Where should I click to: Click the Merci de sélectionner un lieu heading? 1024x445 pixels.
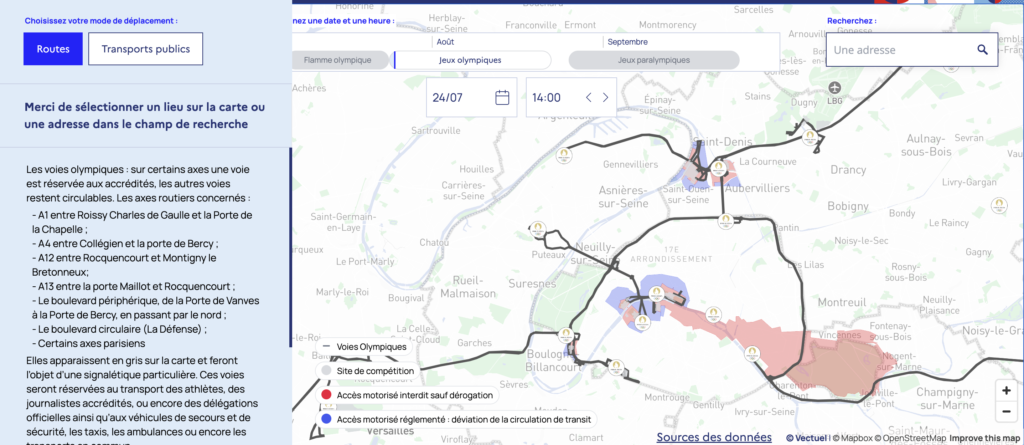pyautogui.click(x=145, y=116)
